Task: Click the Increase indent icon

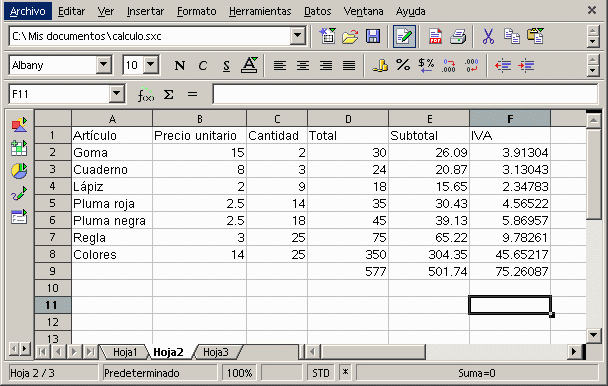Action: pyautogui.click(x=526, y=66)
